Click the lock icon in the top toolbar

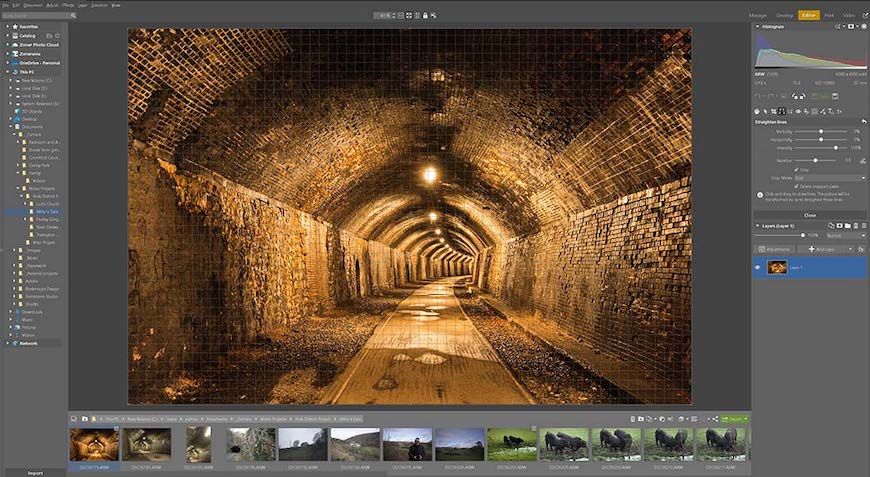click(x=425, y=16)
